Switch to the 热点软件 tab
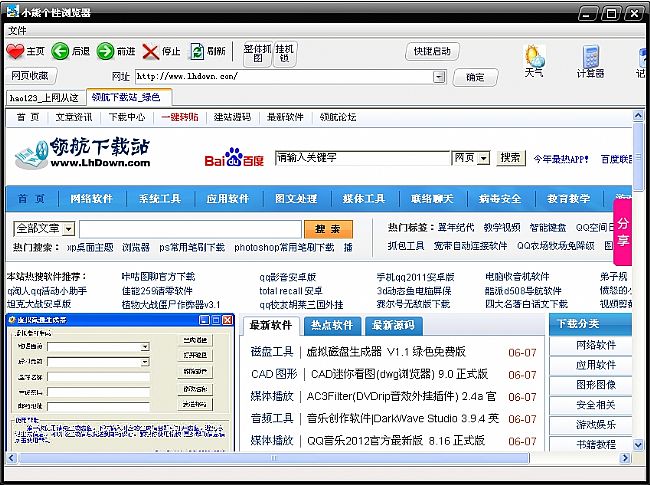The width and height of the screenshot is (650, 485). (x=332, y=325)
